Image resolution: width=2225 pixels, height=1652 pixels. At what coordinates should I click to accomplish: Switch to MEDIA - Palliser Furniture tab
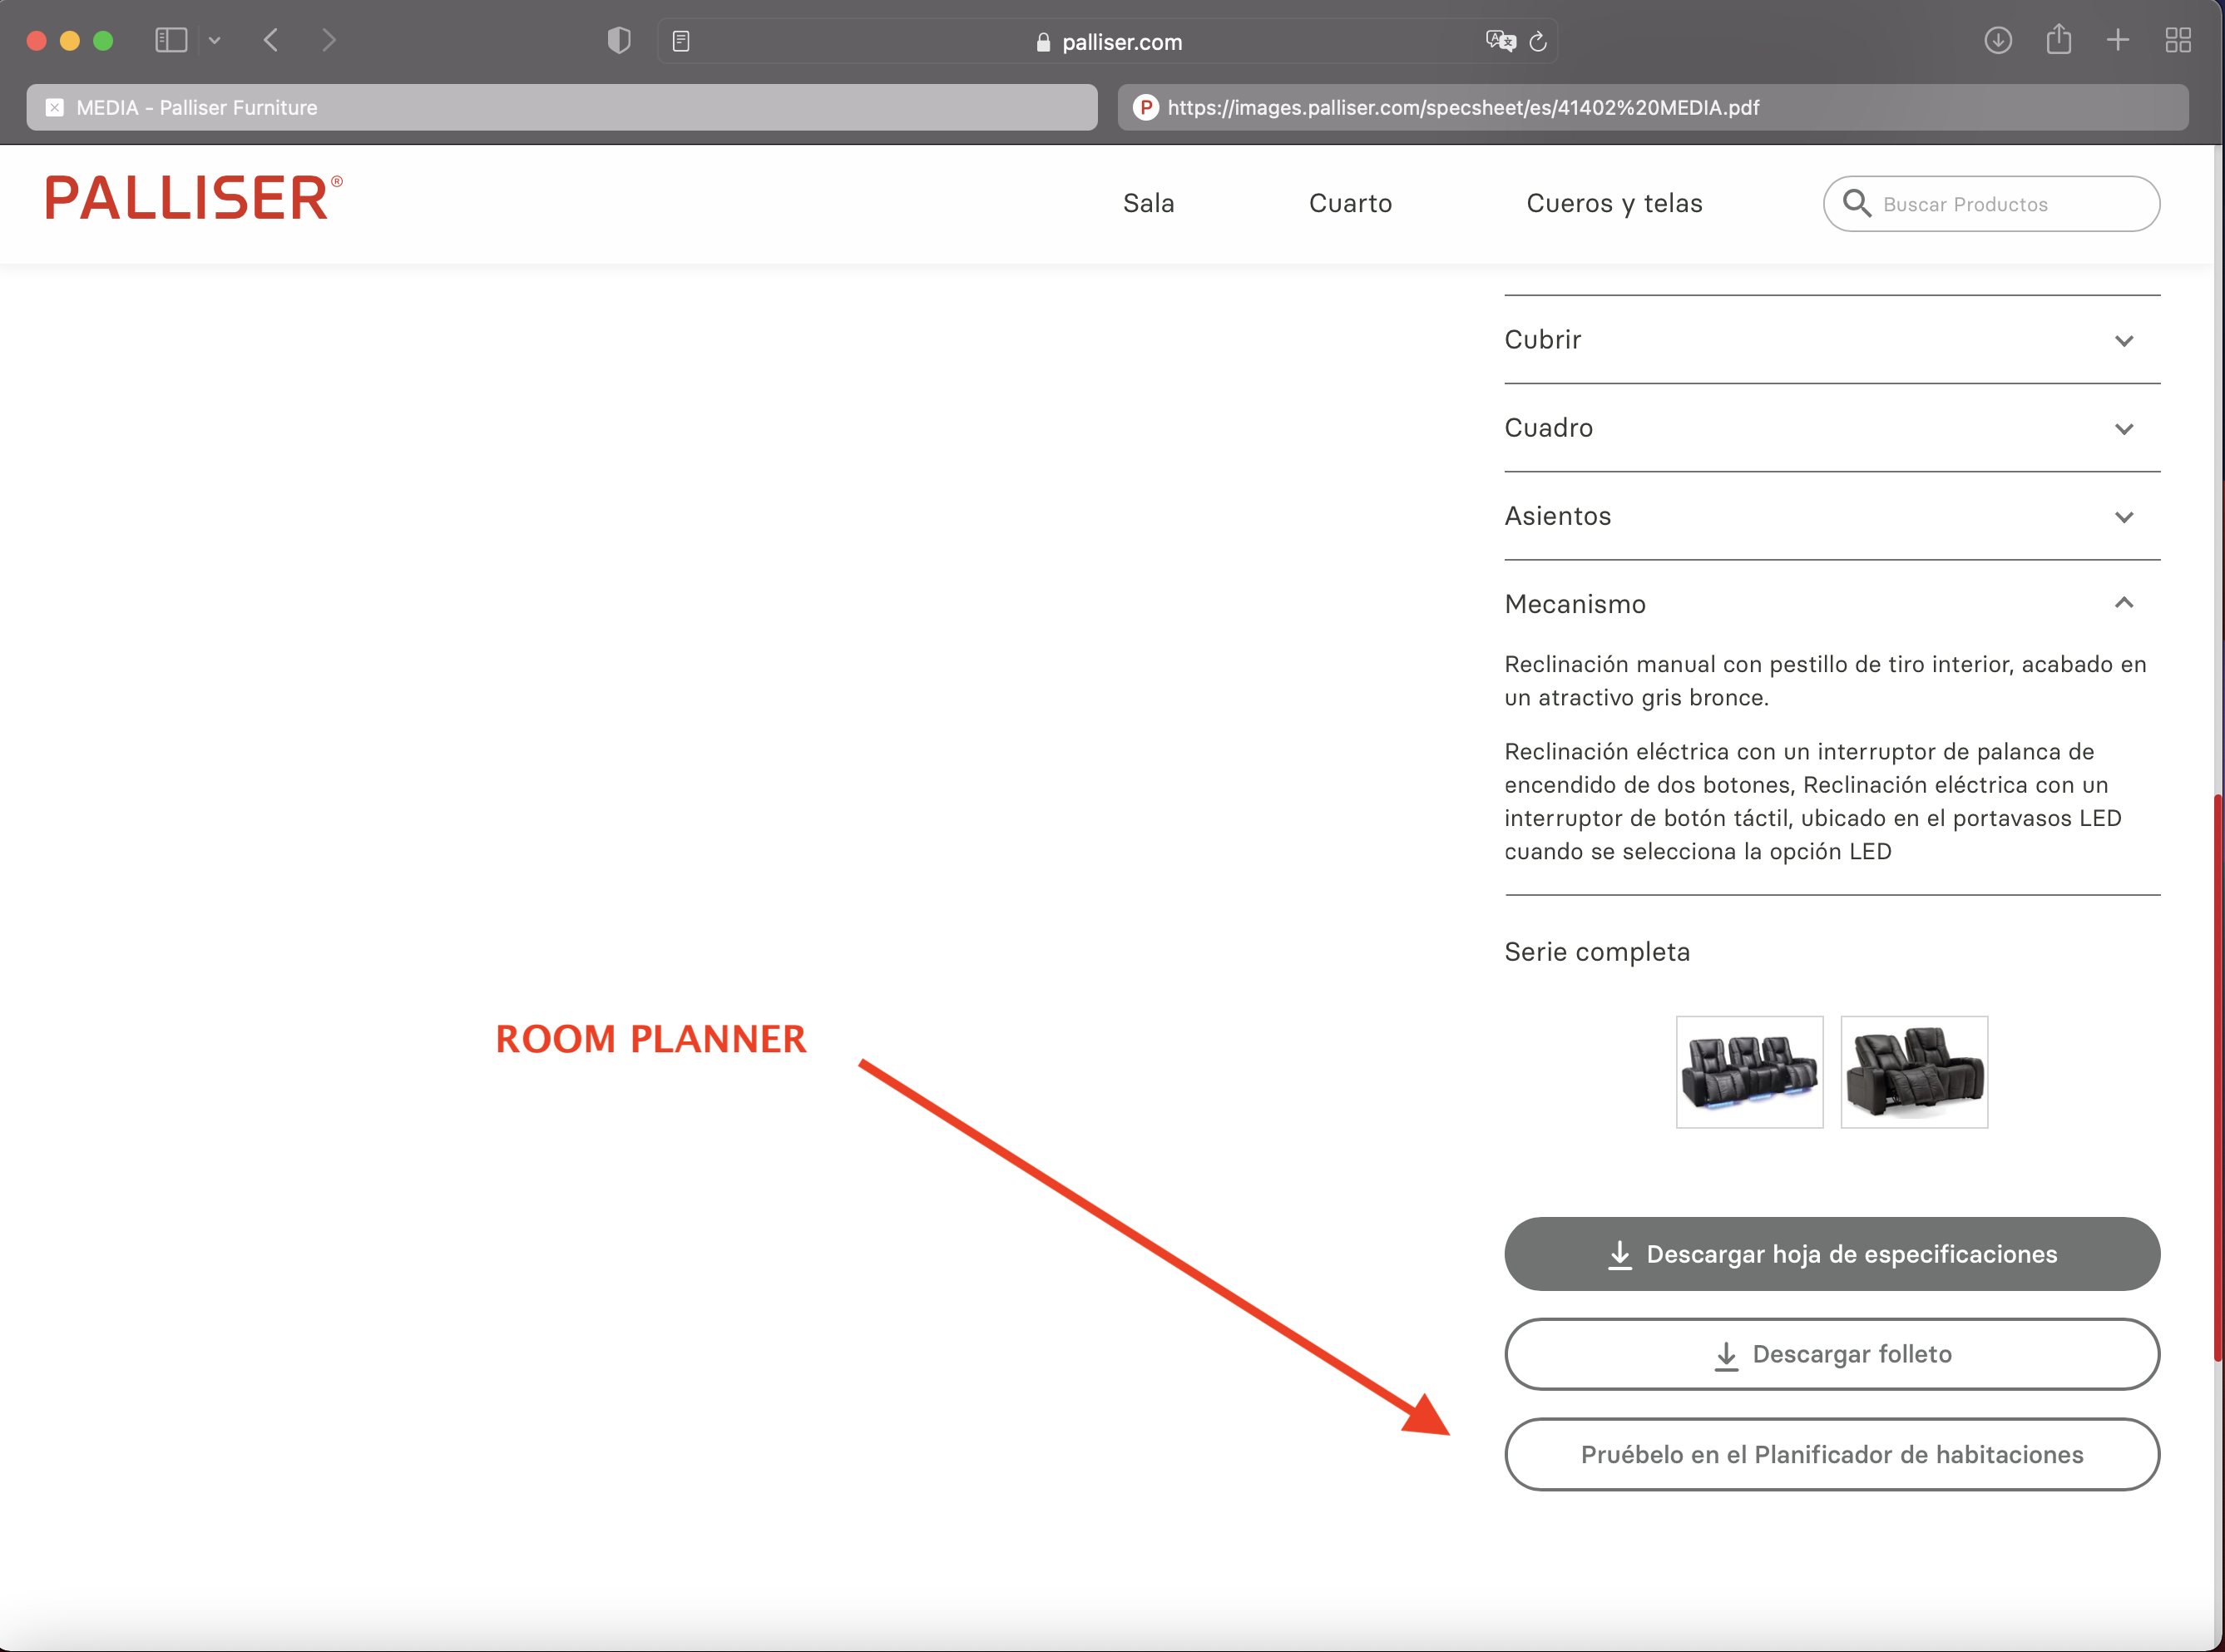tap(562, 107)
